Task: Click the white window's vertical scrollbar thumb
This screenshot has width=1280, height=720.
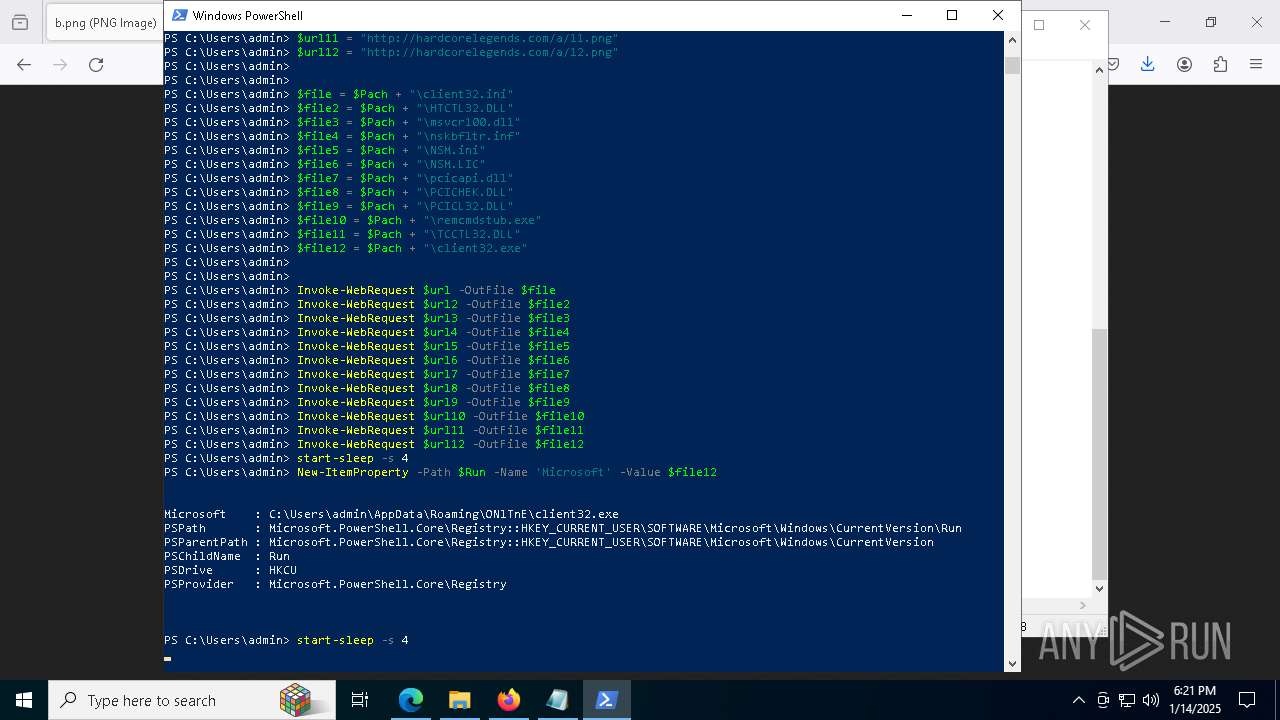Action: coord(1100,454)
